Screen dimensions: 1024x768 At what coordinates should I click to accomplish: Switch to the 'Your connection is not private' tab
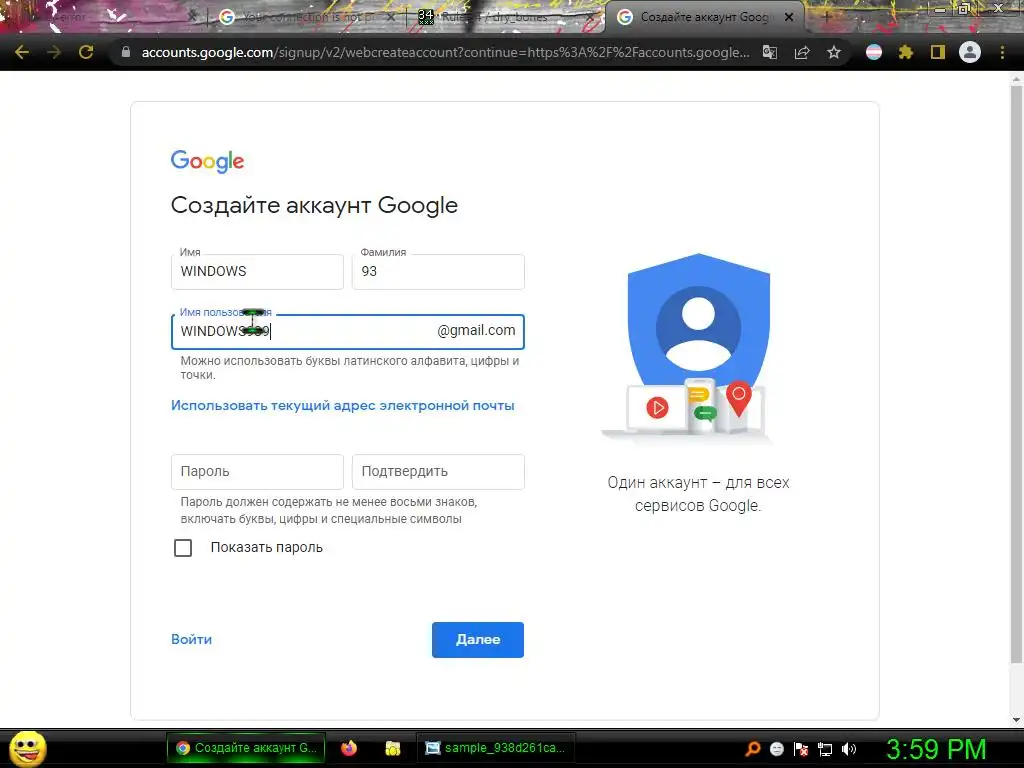coord(307,17)
